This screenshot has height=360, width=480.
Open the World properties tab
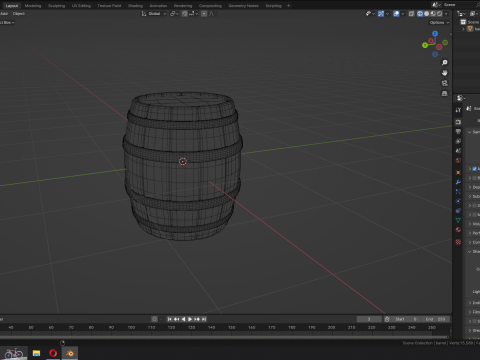click(458, 160)
